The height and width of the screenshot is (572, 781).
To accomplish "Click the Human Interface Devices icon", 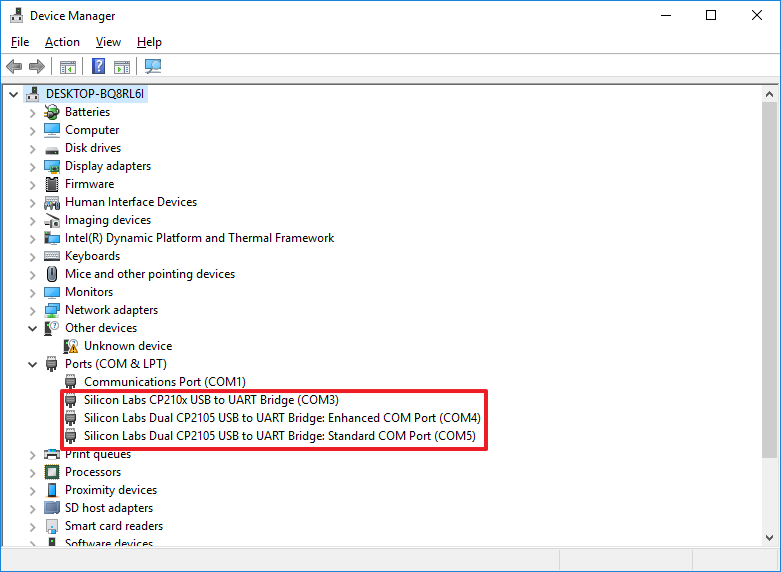I will point(52,202).
